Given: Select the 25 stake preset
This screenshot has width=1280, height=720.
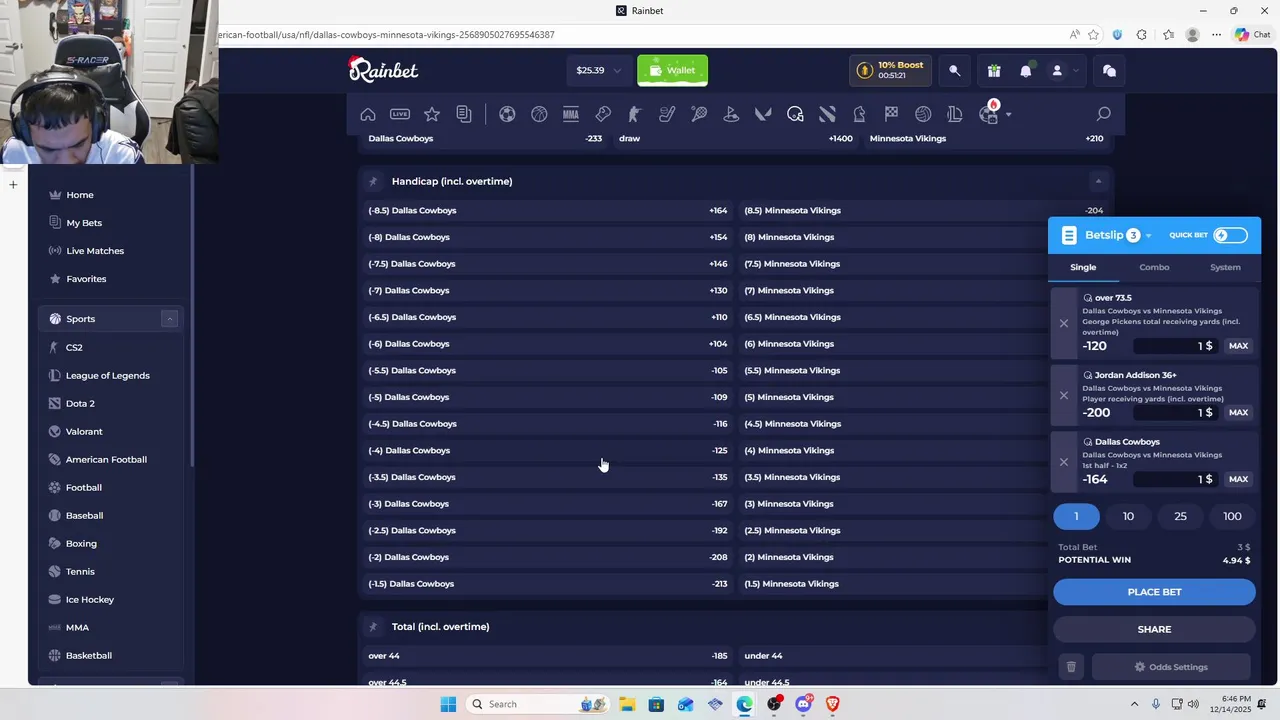Looking at the screenshot, I should tap(1180, 516).
